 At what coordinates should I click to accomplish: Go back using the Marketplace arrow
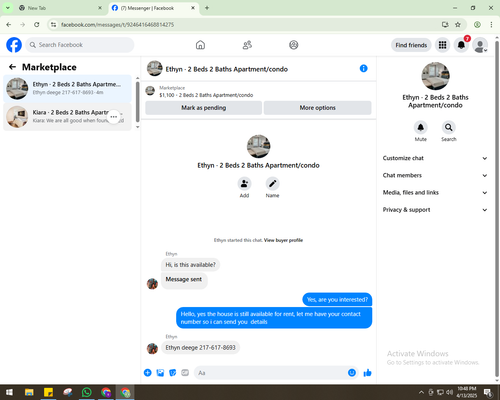12,67
